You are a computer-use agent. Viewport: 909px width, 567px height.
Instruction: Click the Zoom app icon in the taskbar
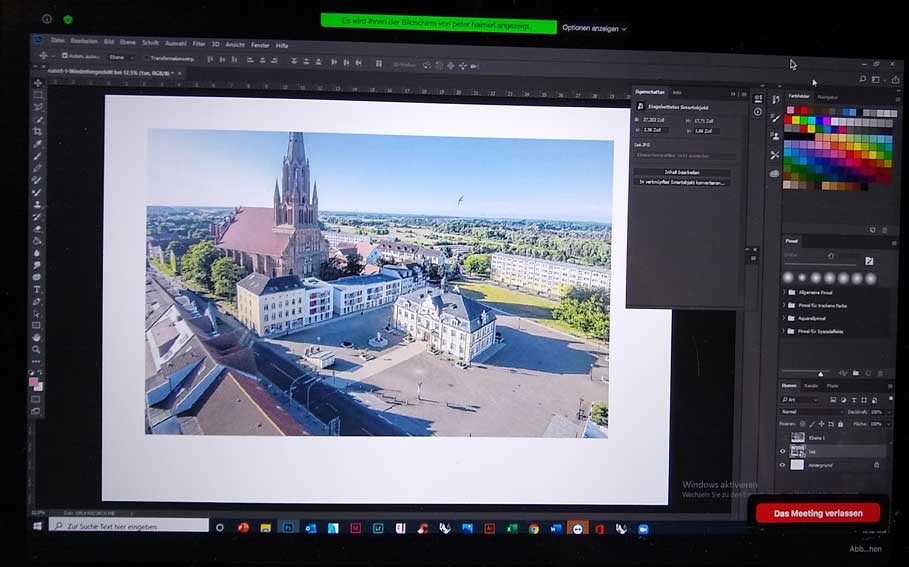644,528
